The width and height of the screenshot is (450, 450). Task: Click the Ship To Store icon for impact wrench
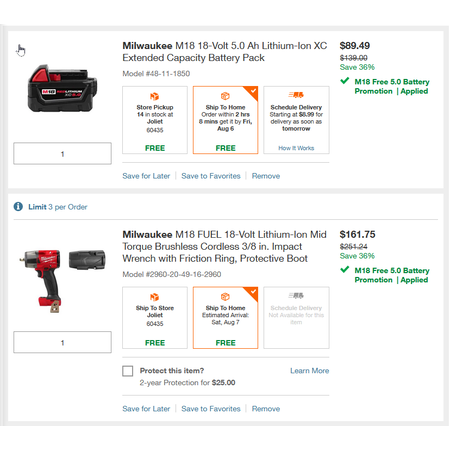point(154,297)
